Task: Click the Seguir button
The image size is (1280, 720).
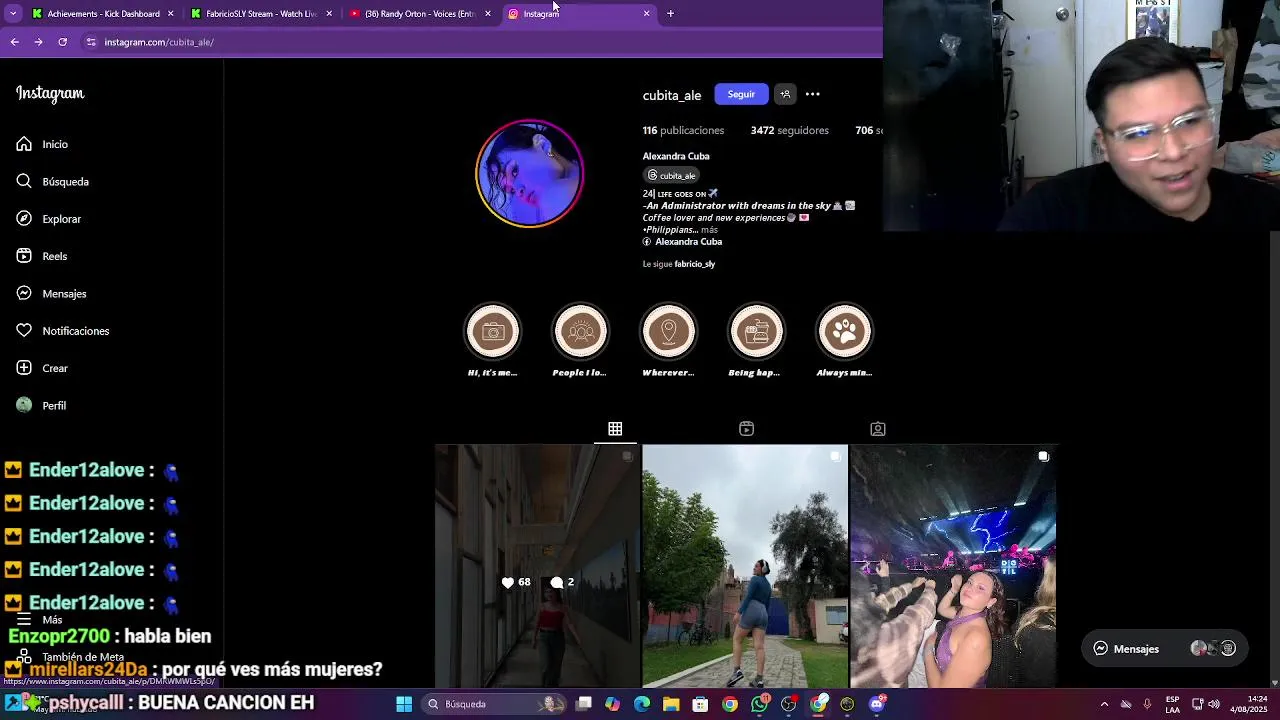Action: [x=741, y=94]
